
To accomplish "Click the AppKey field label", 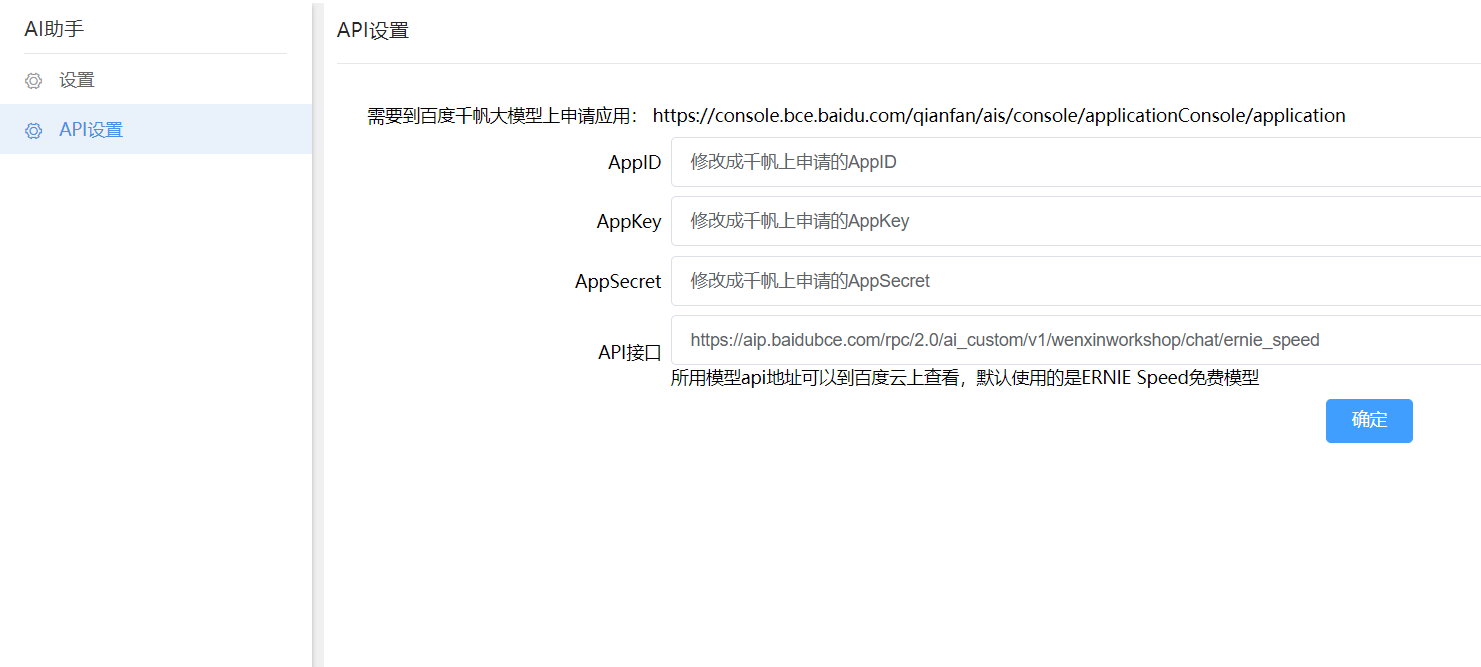I will click(x=628, y=222).
